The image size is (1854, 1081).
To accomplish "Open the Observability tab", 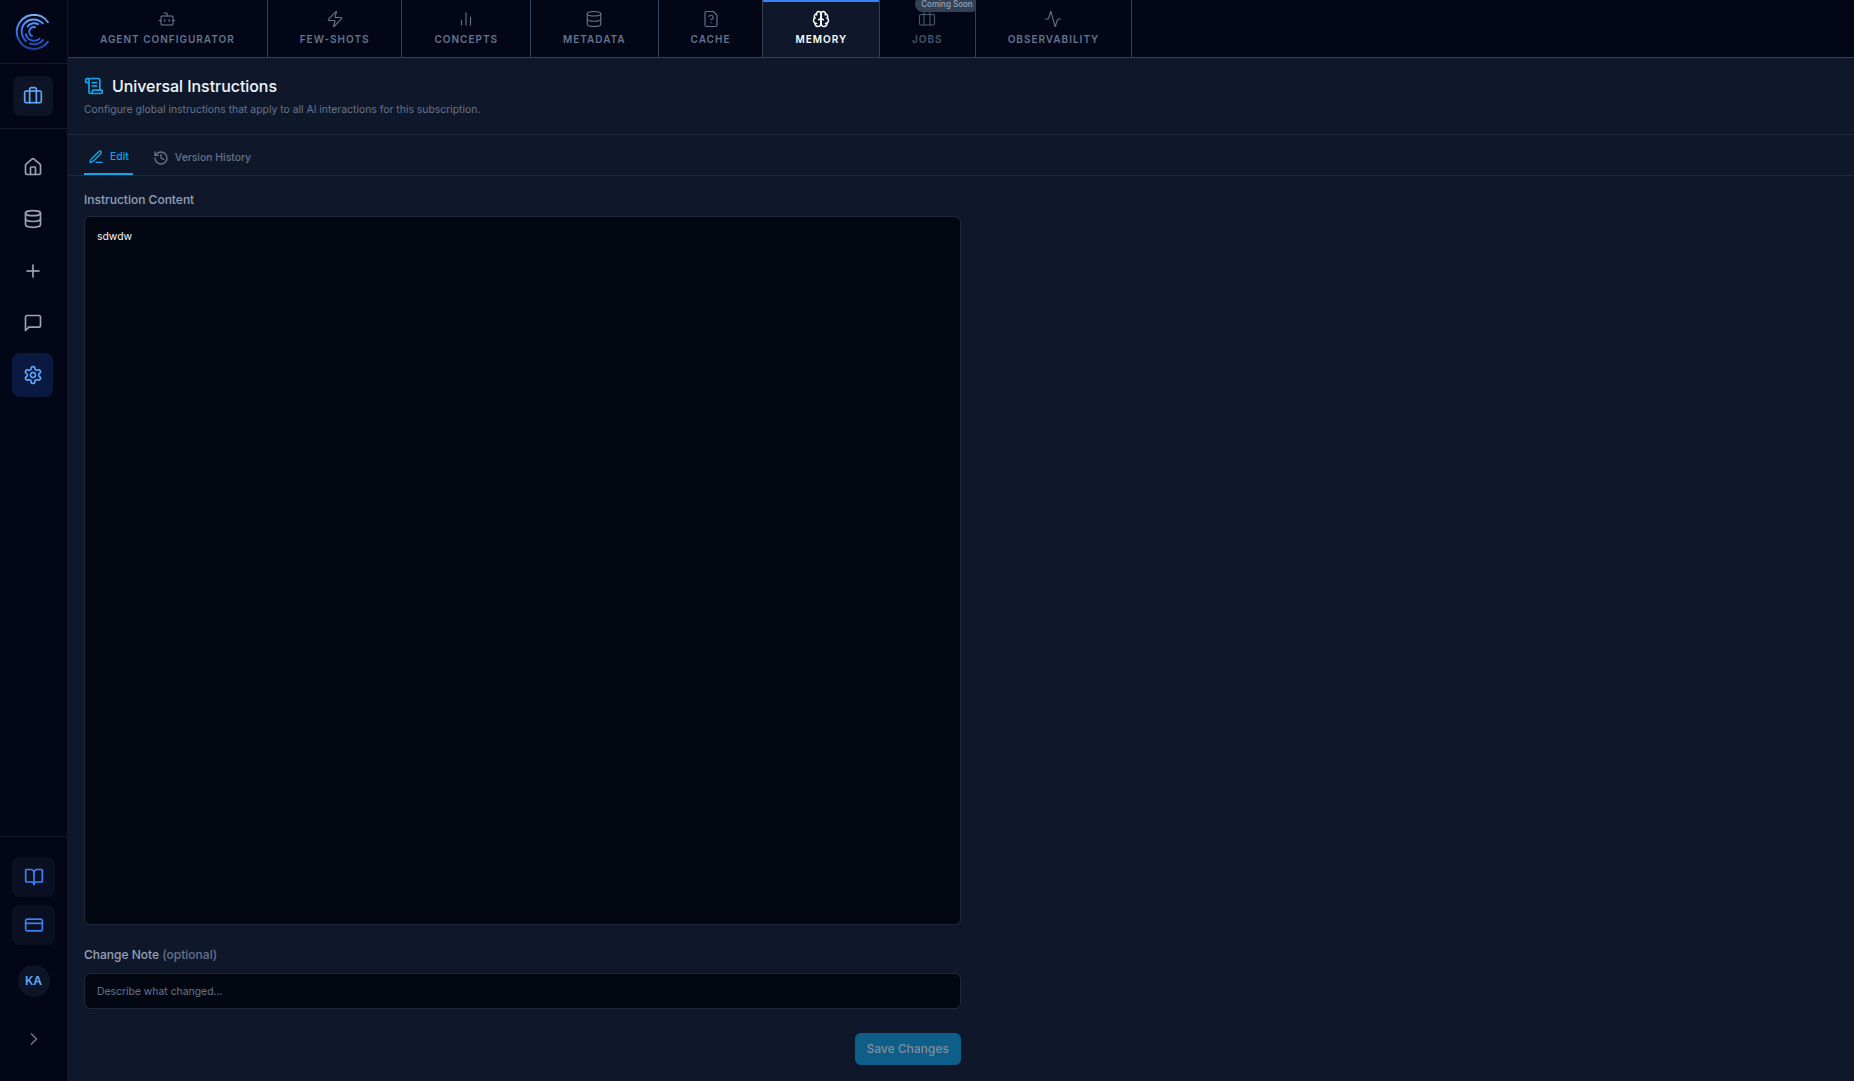I will click(1053, 29).
